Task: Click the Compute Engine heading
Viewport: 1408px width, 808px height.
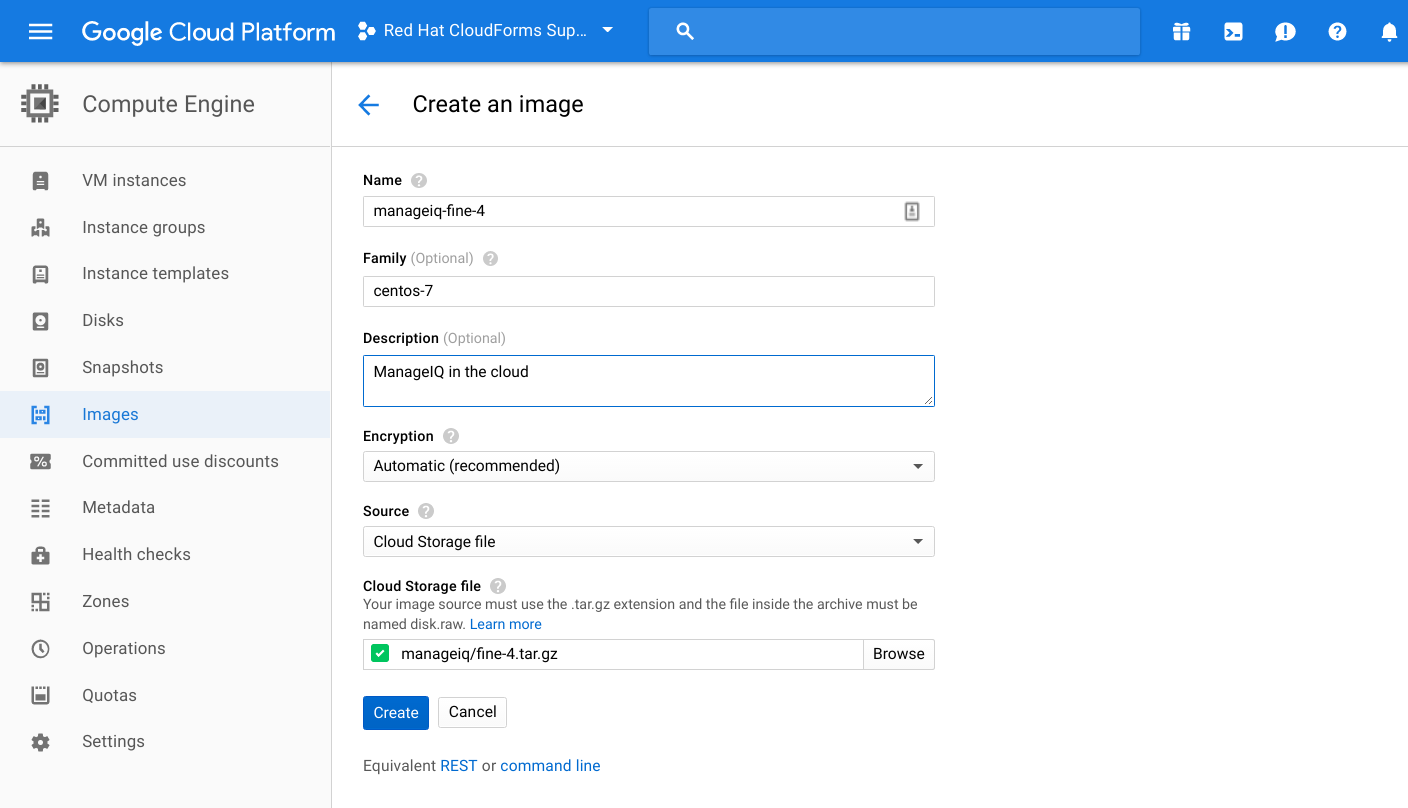Action: tap(168, 104)
